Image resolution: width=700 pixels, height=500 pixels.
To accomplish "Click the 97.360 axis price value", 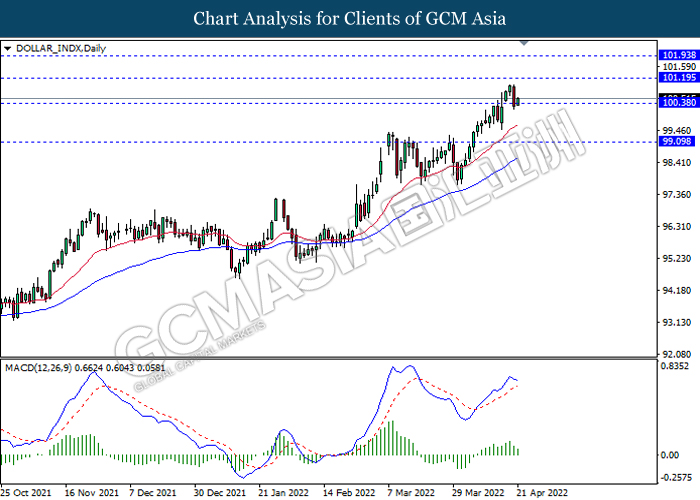I will (x=676, y=195).
